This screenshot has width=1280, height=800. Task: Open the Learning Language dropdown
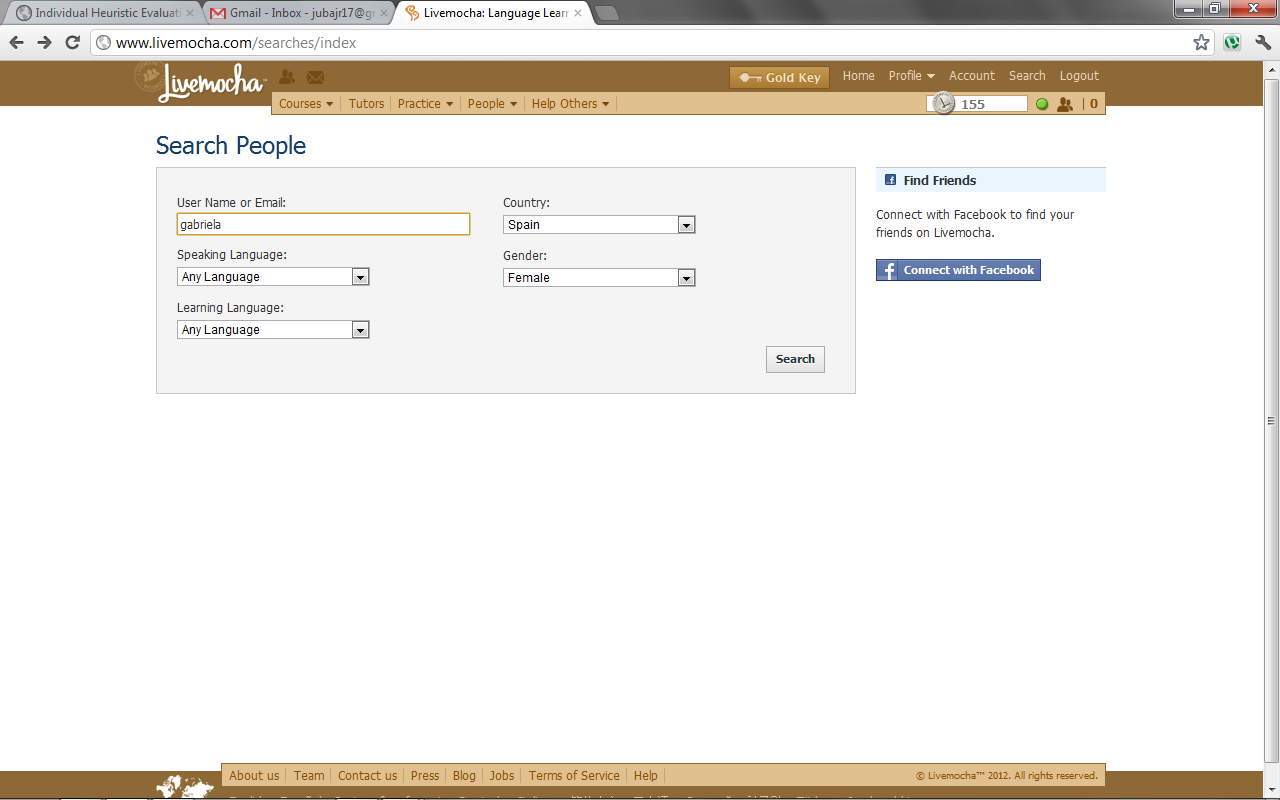click(273, 330)
